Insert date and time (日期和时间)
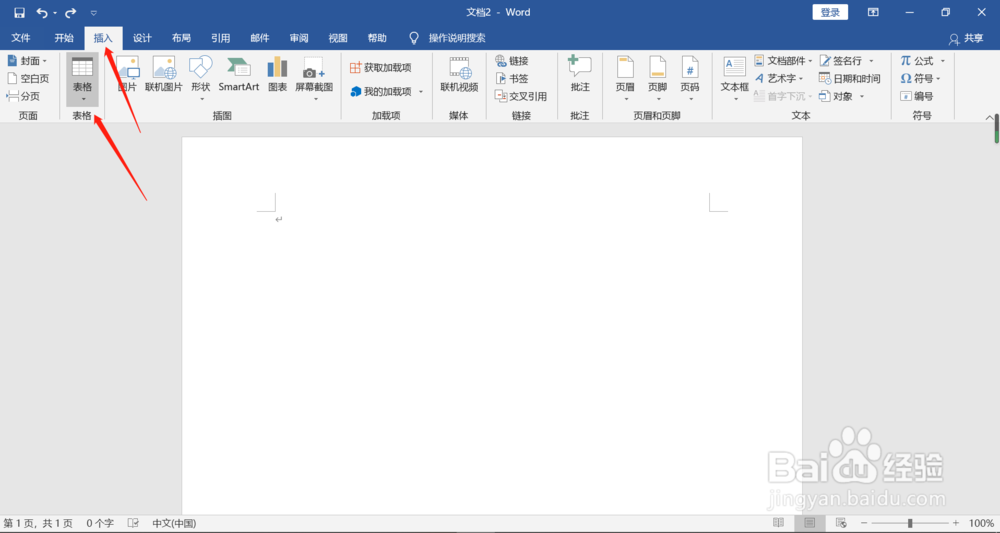 850,78
